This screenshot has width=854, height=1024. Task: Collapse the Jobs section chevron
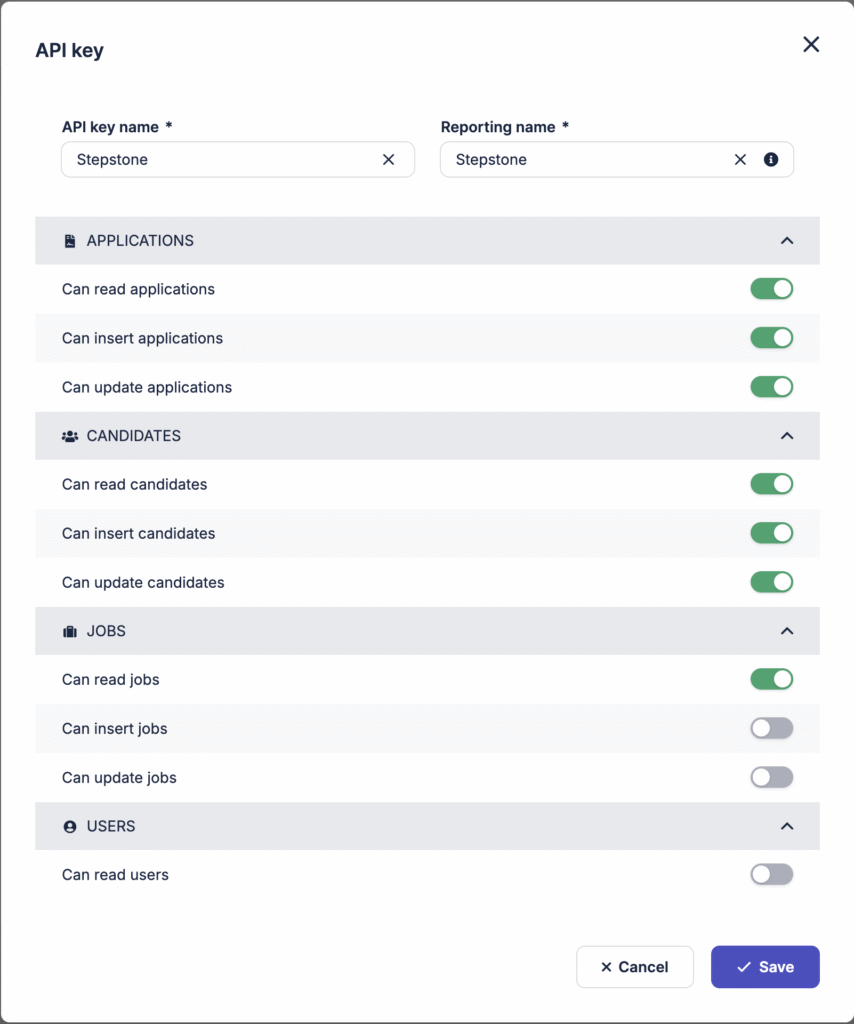[x=787, y=631]
